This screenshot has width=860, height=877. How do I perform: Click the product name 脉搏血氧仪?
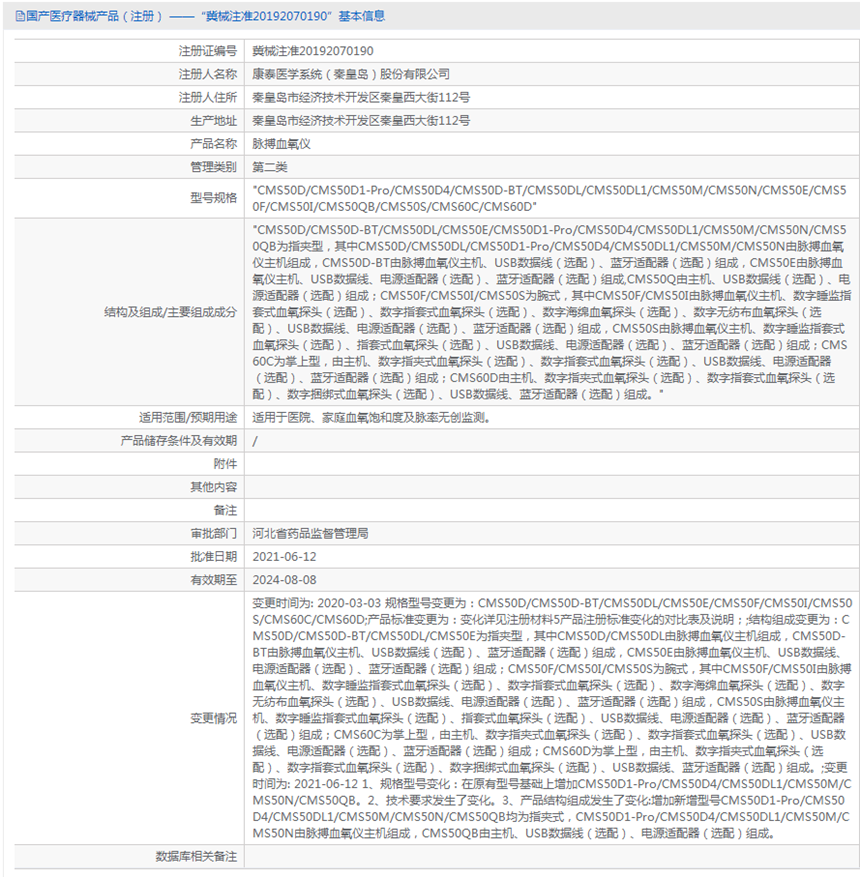pos(281,144)
